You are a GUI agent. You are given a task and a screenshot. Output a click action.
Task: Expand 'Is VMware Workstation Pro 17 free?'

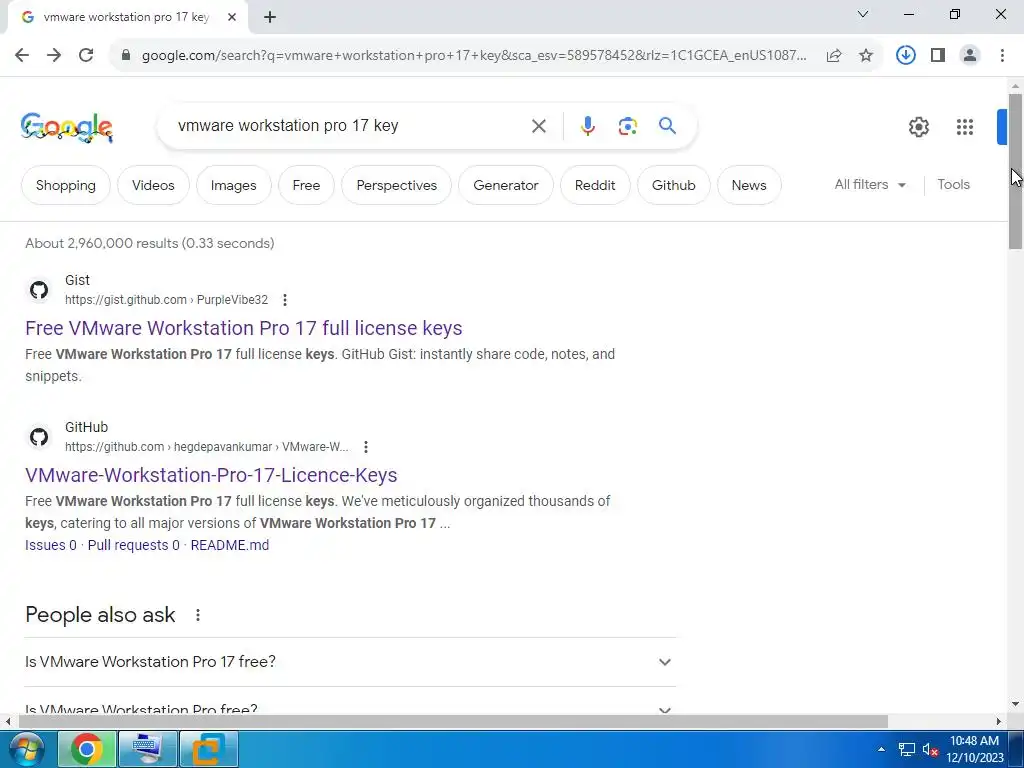click(x=351, y=662)
